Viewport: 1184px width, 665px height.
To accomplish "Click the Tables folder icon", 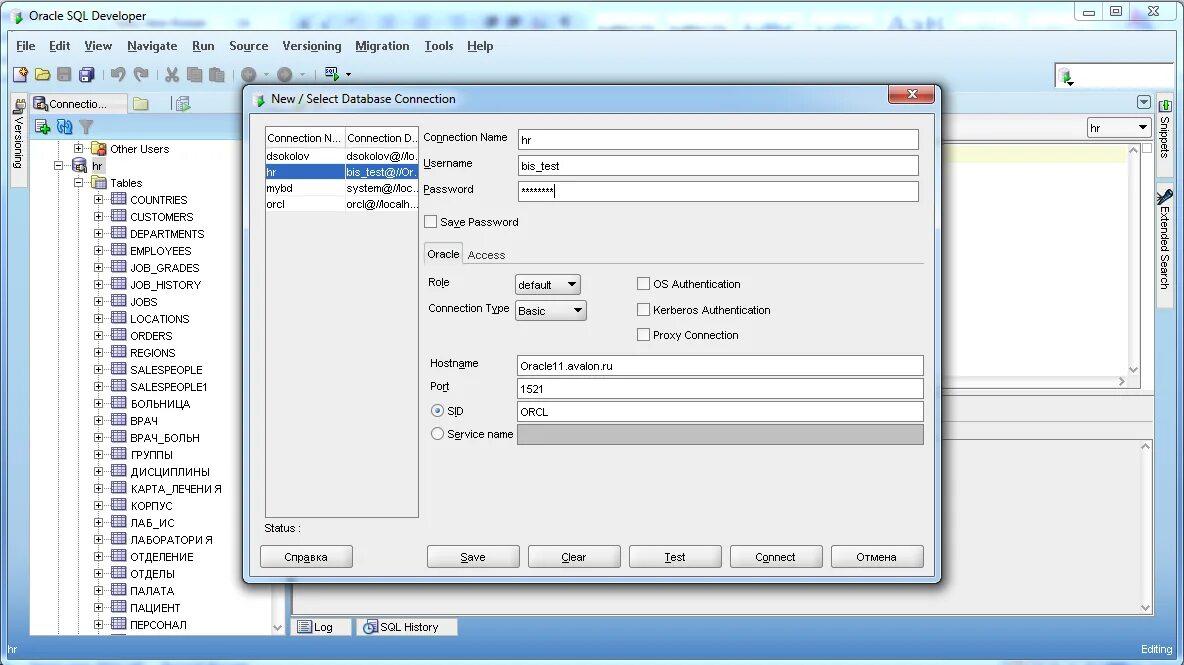I will [x=98, y=183].
